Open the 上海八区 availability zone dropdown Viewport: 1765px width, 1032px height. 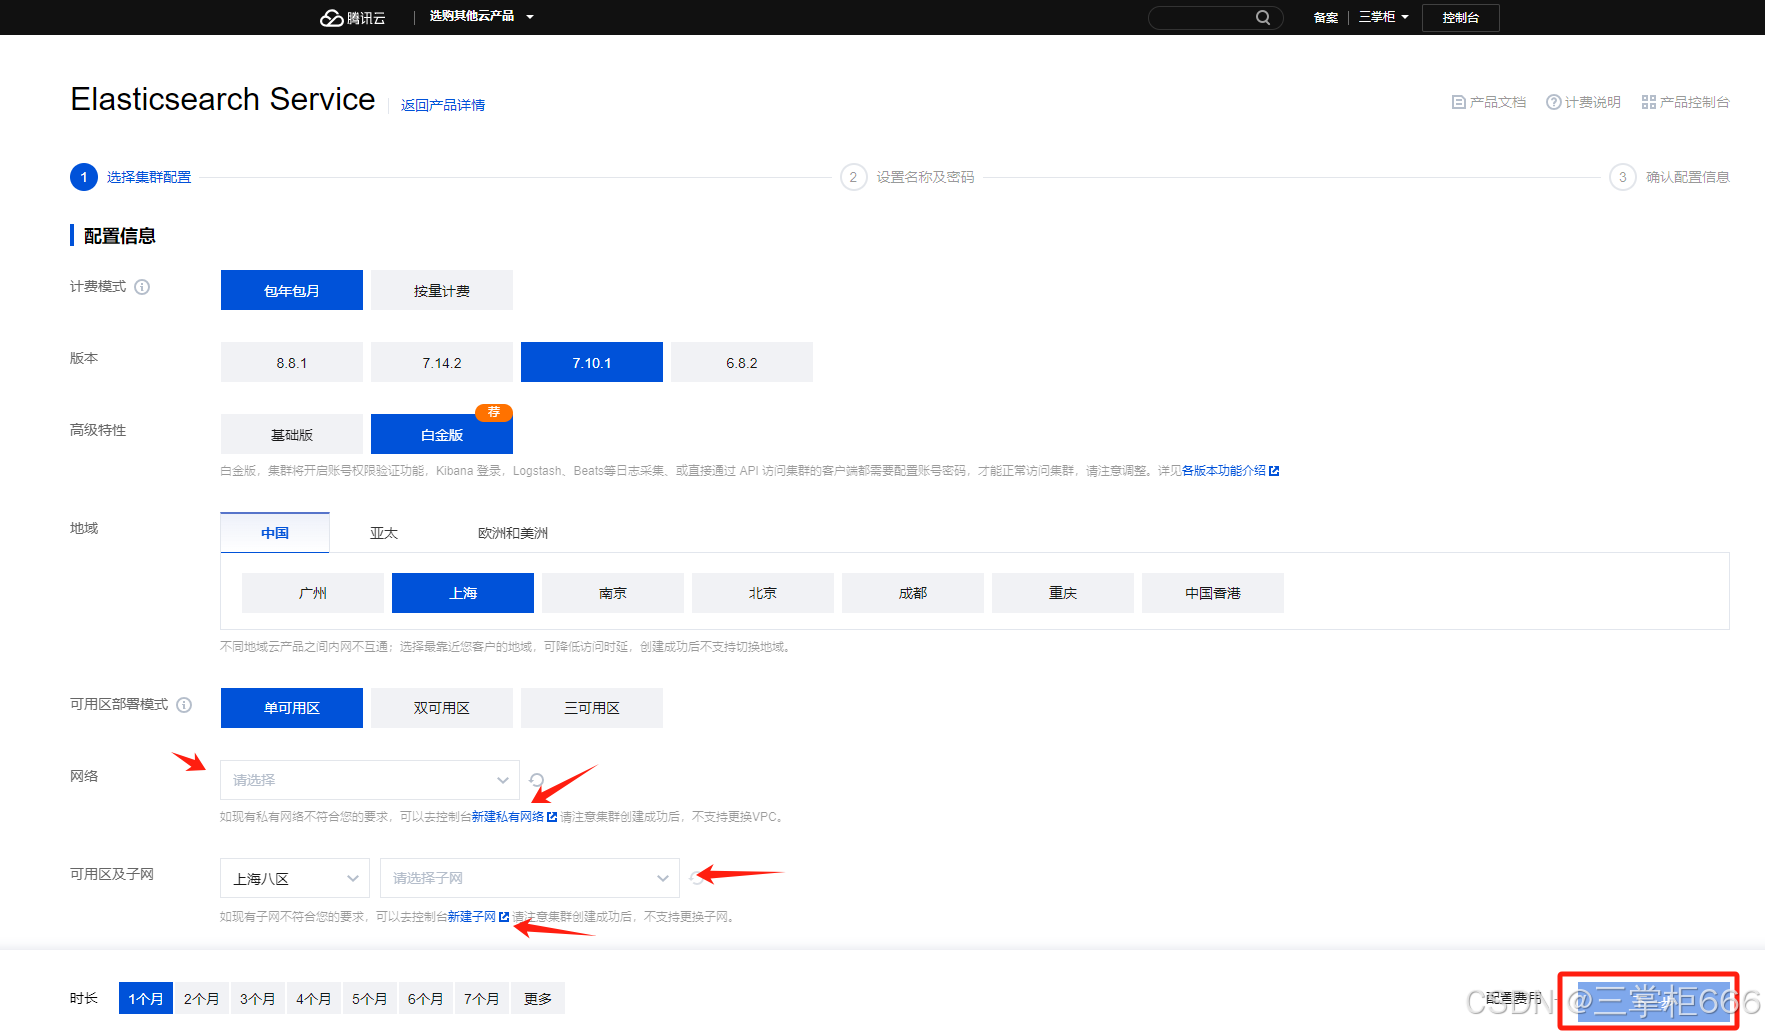[x=294, y=877]
